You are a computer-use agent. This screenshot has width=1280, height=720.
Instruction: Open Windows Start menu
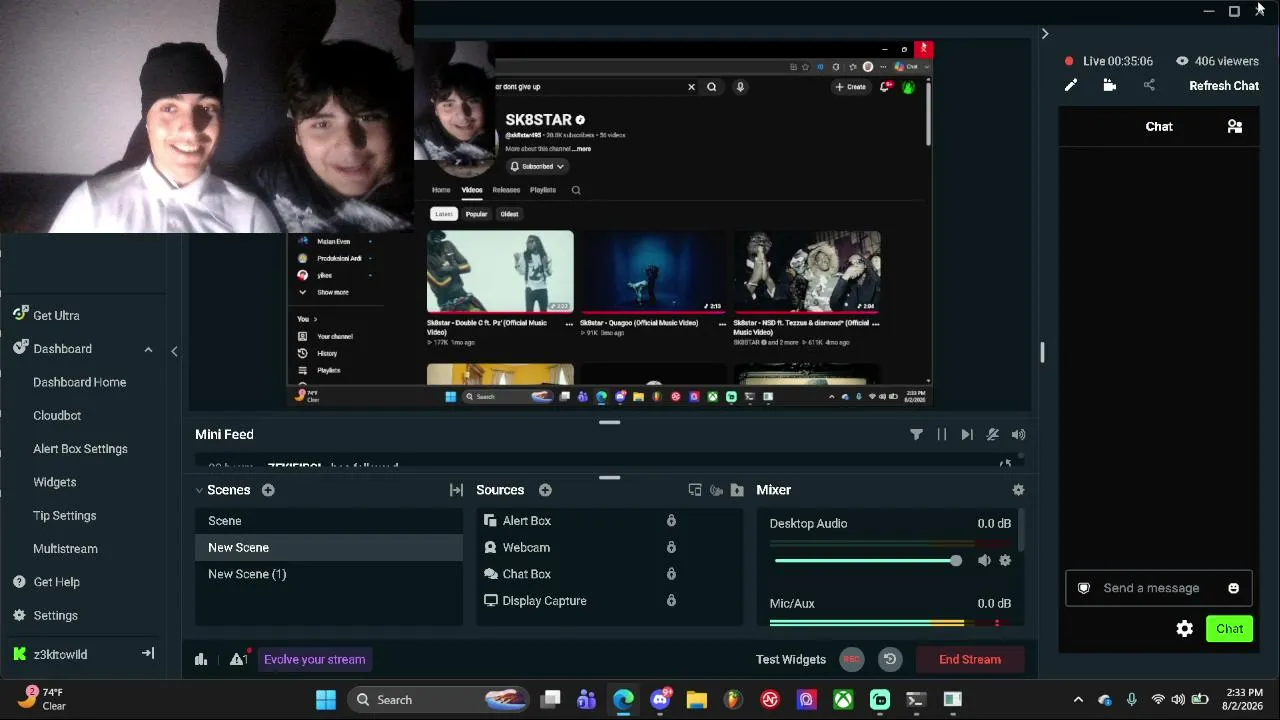[x=326, y=700]
